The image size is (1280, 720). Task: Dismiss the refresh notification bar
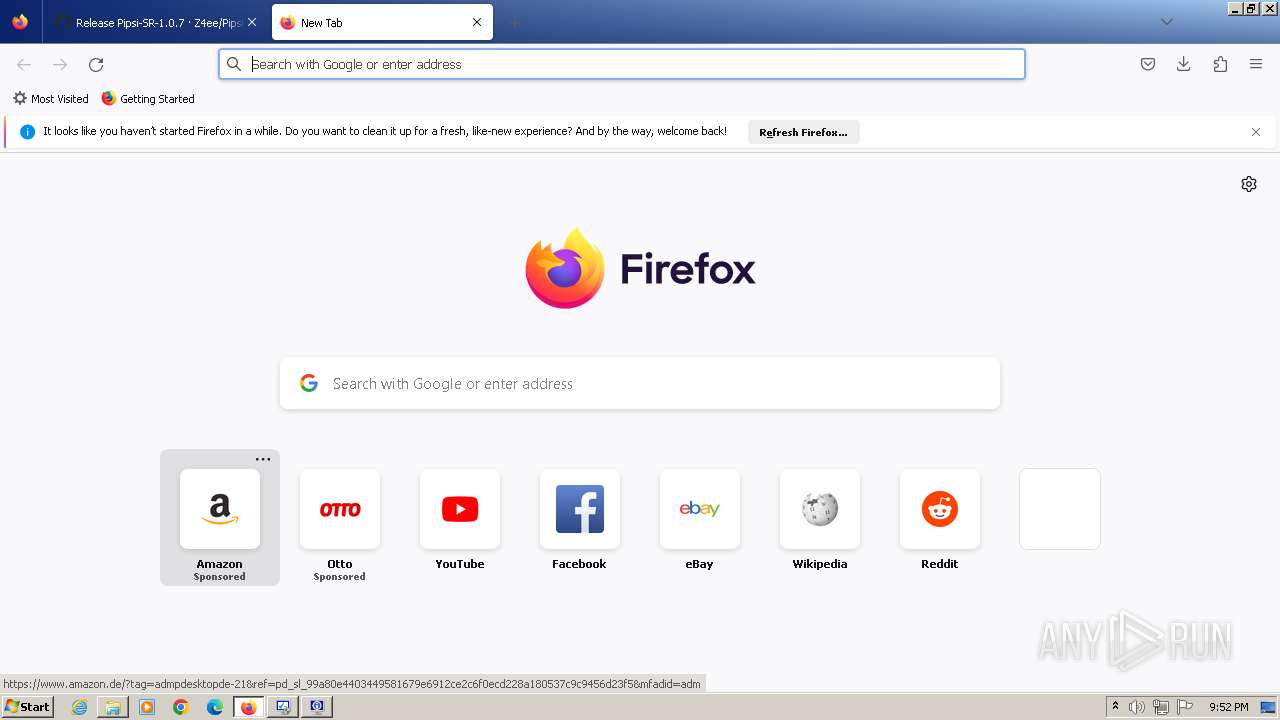coord(1256,132)
